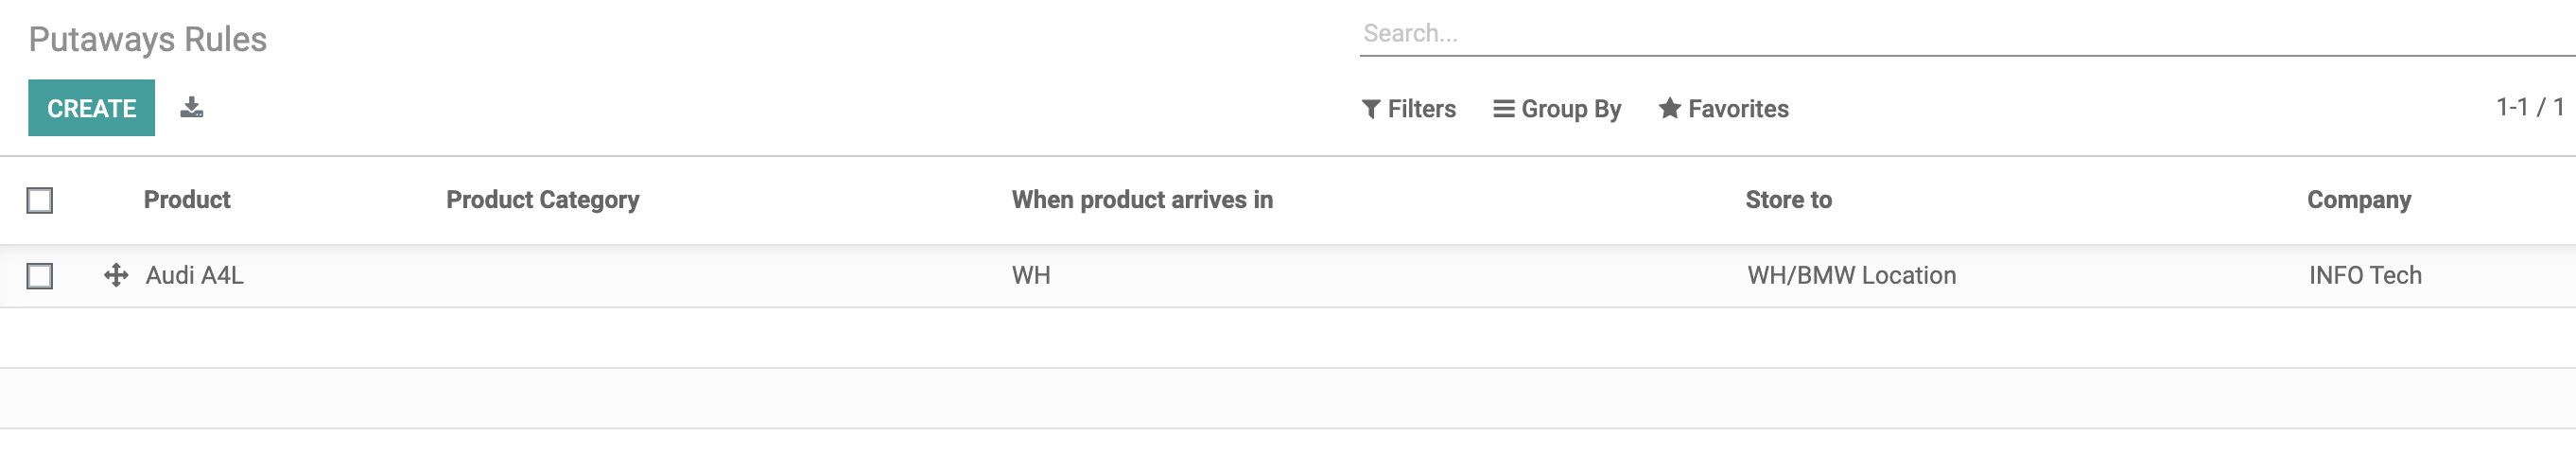Click the Filters funnel icon

tap(1371, 109)
